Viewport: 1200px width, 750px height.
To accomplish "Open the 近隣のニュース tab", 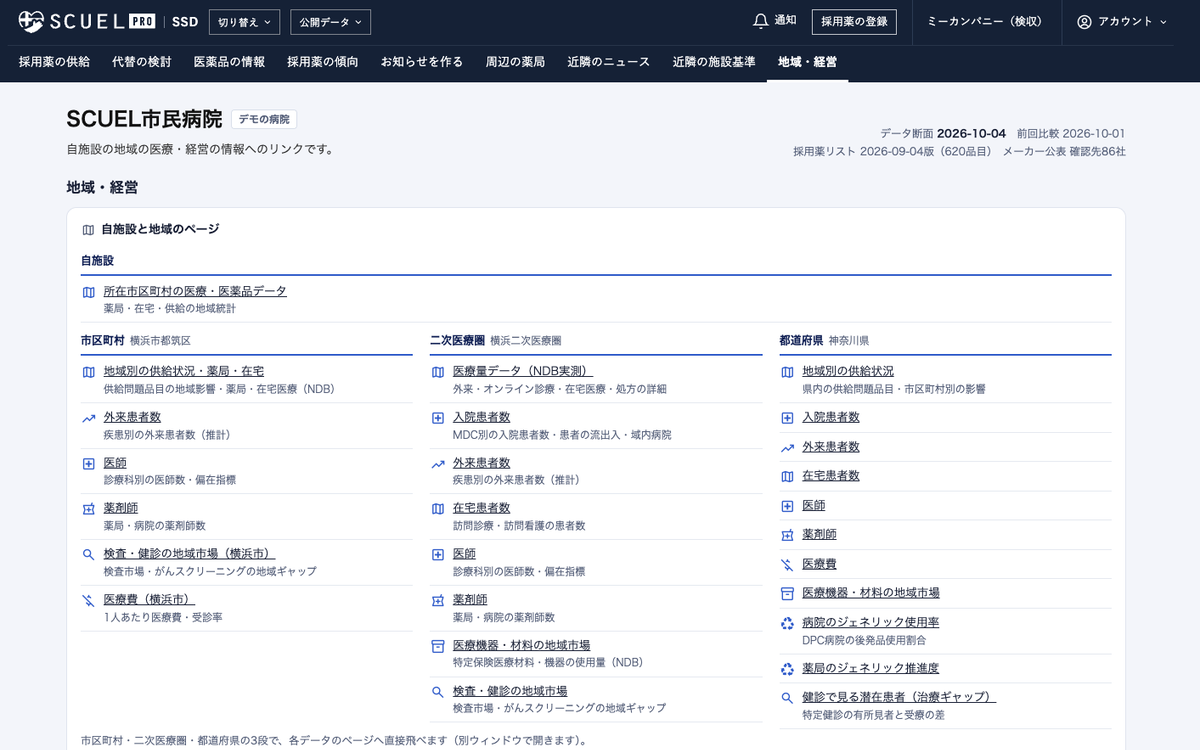I will click(x=609, y=62).
